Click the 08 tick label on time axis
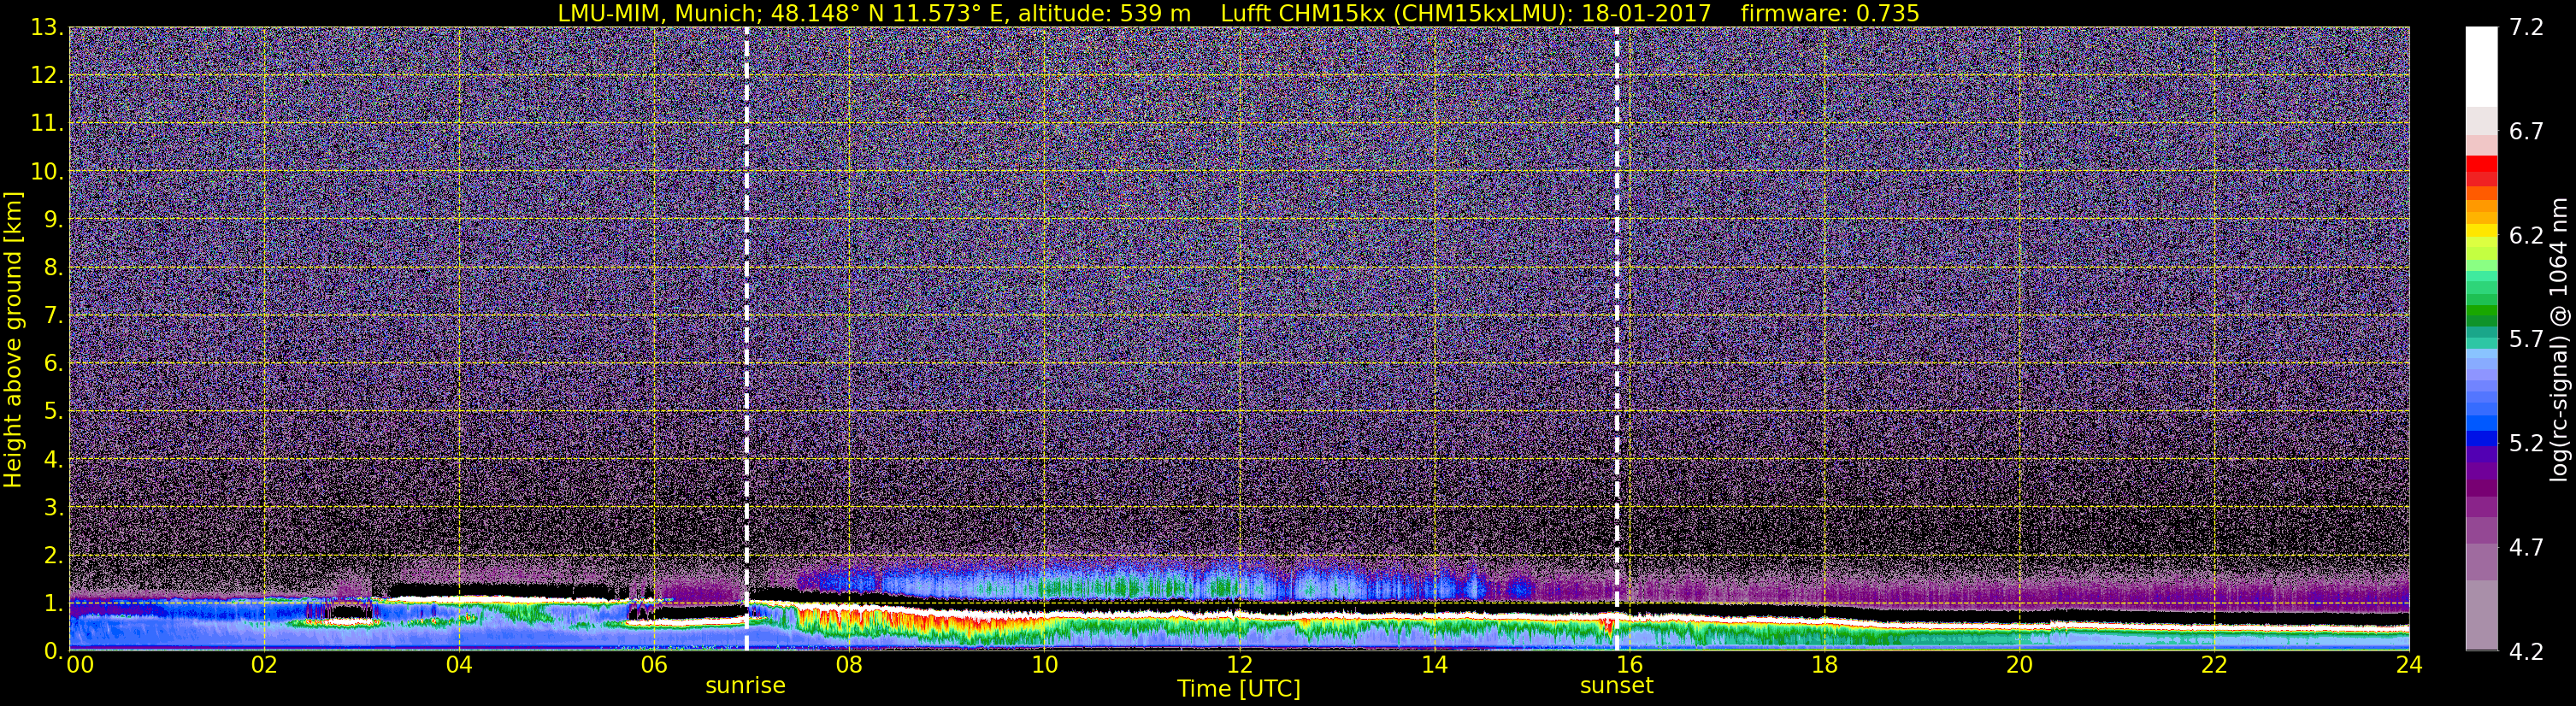 849,665
